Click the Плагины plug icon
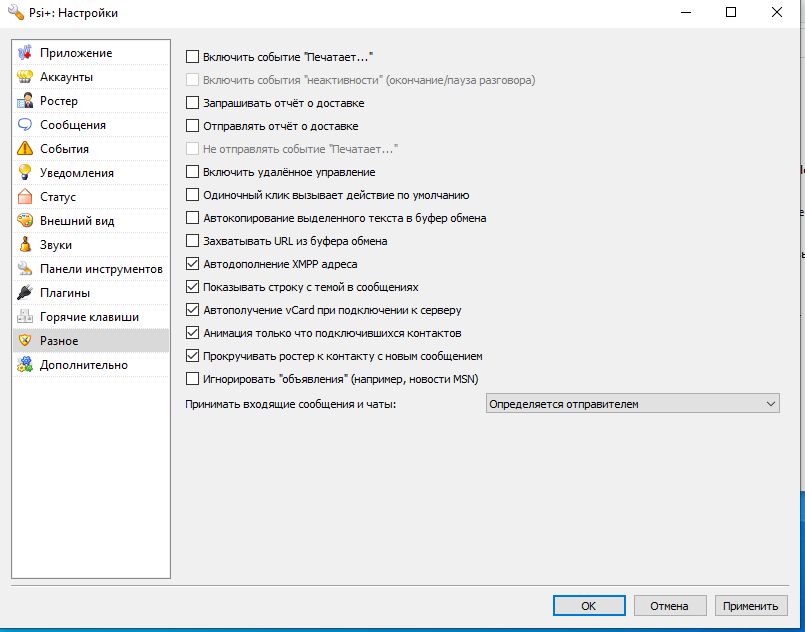805x632 pixels. [26, 293]
